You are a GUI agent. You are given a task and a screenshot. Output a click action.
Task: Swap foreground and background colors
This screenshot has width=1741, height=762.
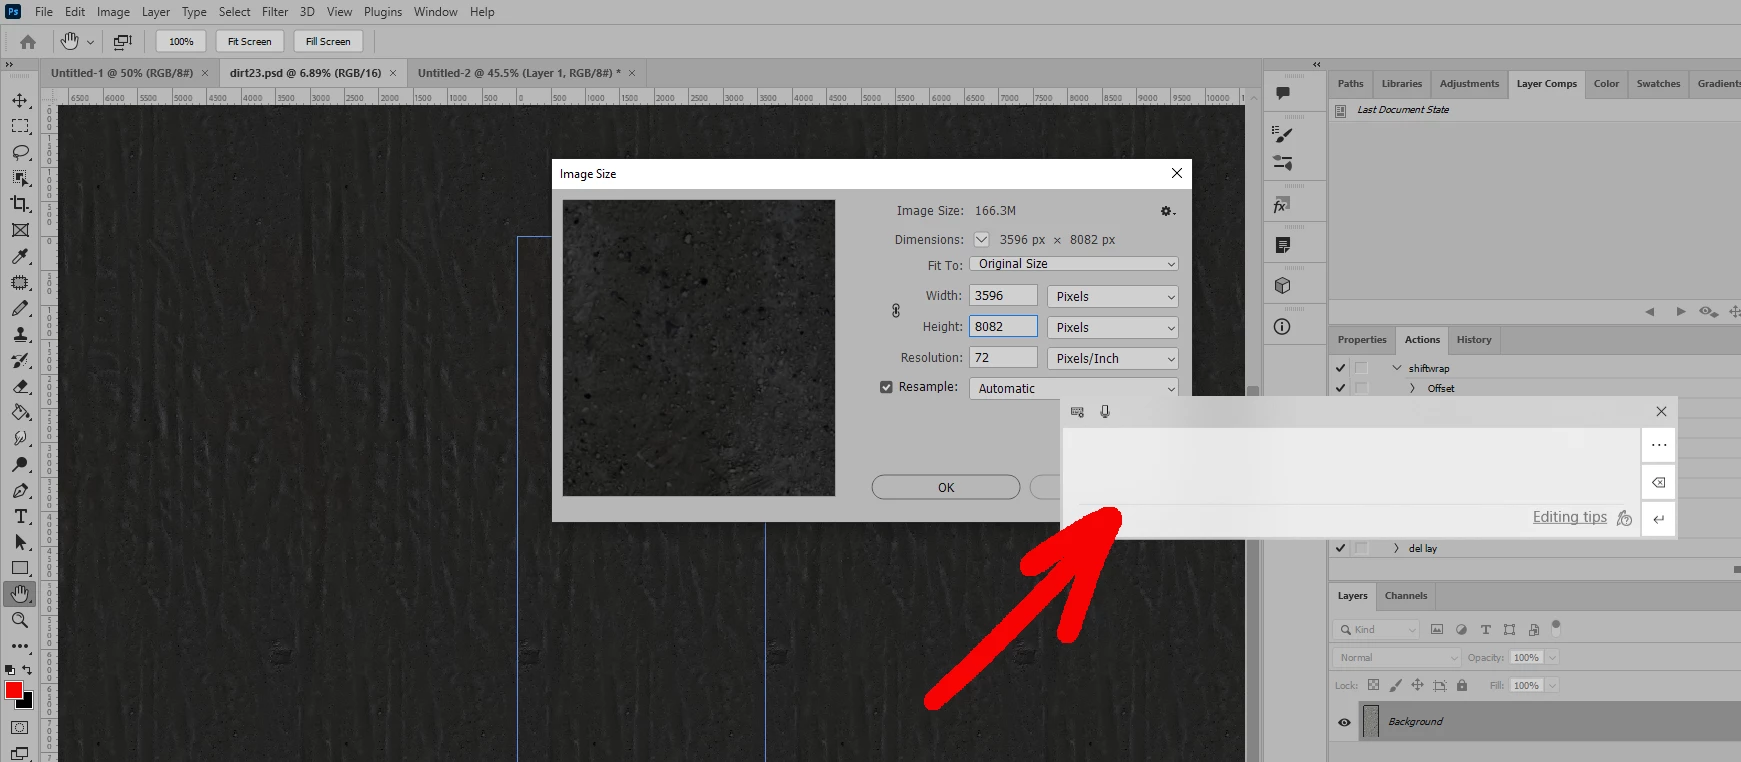pos(27,670)
